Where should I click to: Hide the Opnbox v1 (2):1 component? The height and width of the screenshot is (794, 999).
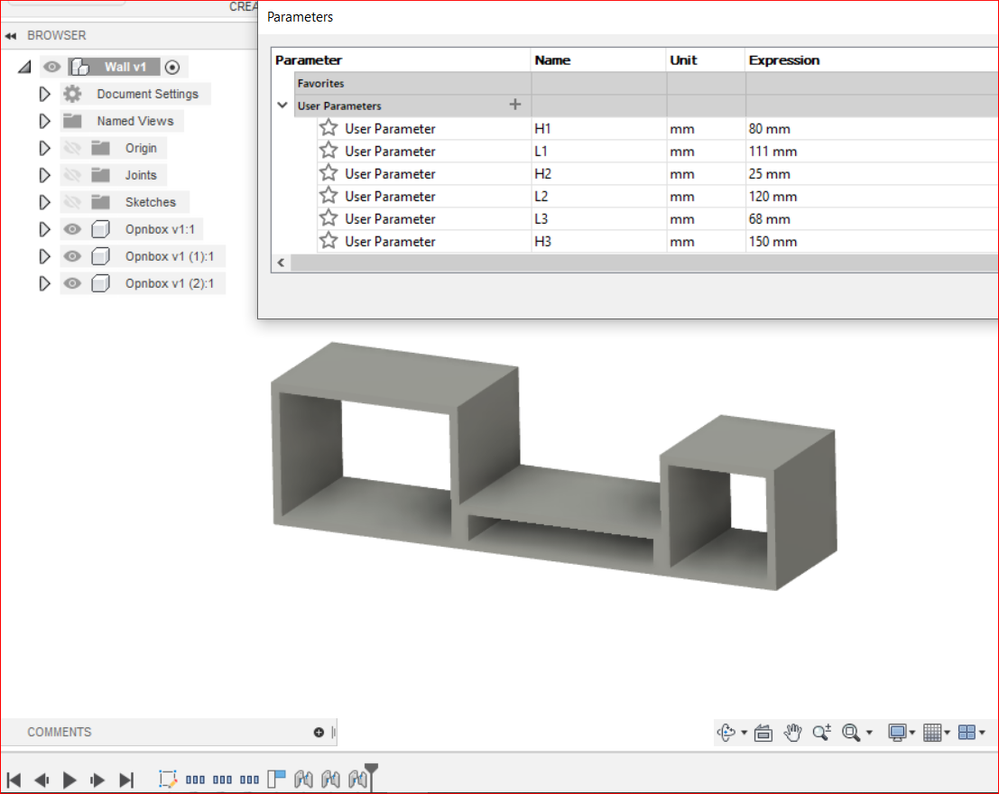click(x=73, y=283)
